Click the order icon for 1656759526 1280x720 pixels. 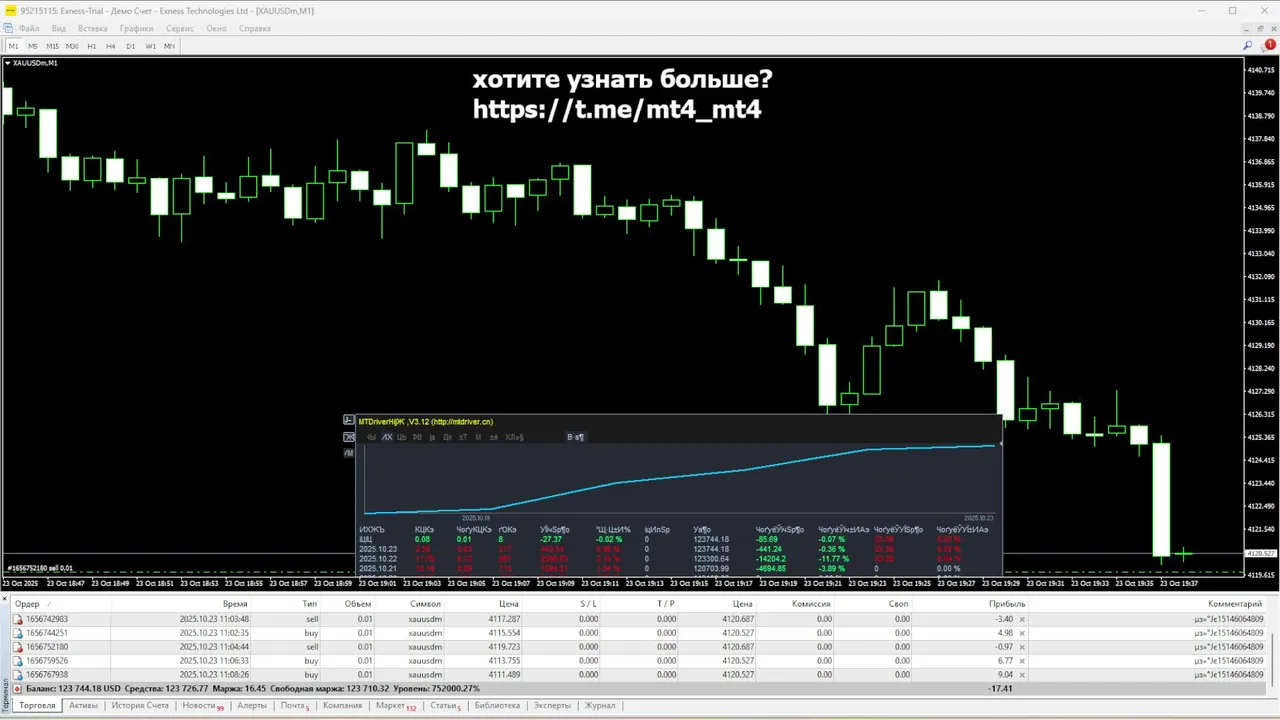pos(18,661)
